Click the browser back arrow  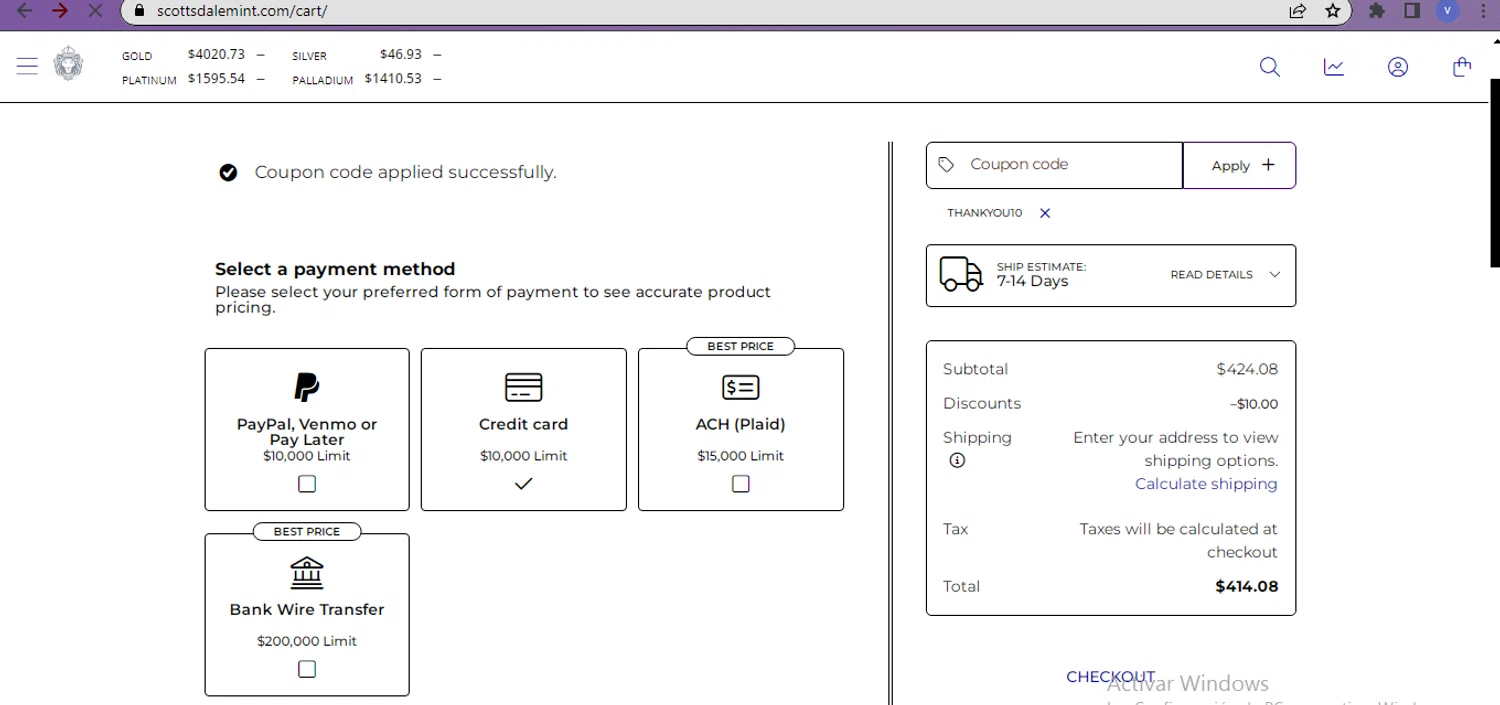coord(25,11)
